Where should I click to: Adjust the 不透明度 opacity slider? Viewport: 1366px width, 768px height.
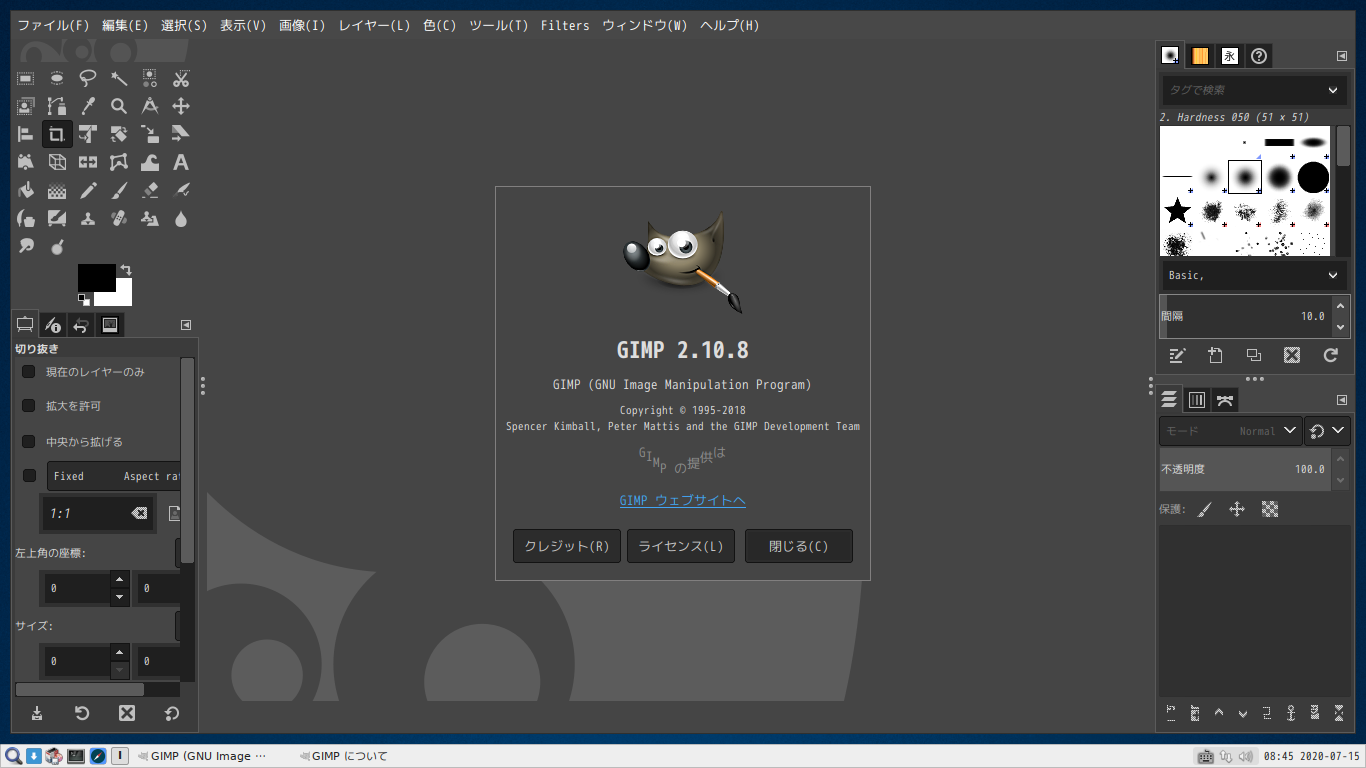tap(1245, 469)
